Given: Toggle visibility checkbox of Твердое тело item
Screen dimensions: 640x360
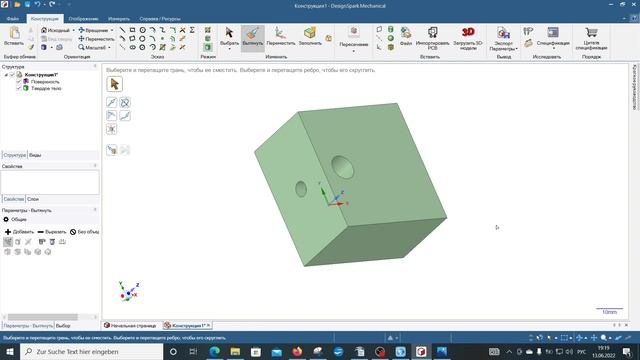Looking at the screenshot, I should 19,88.
